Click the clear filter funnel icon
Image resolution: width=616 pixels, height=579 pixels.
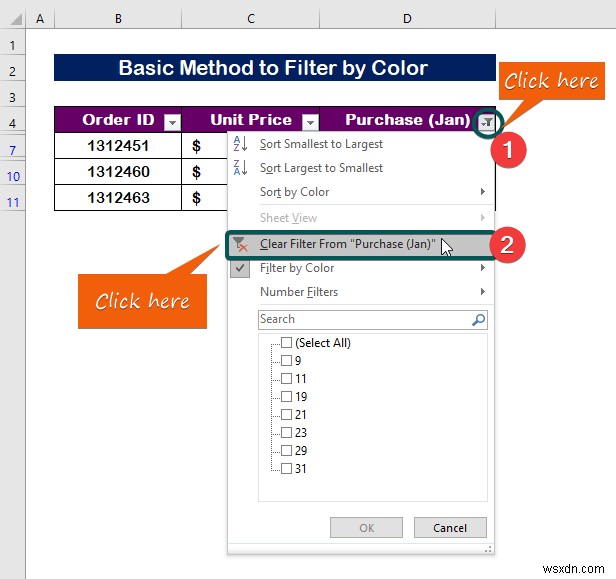240,244
